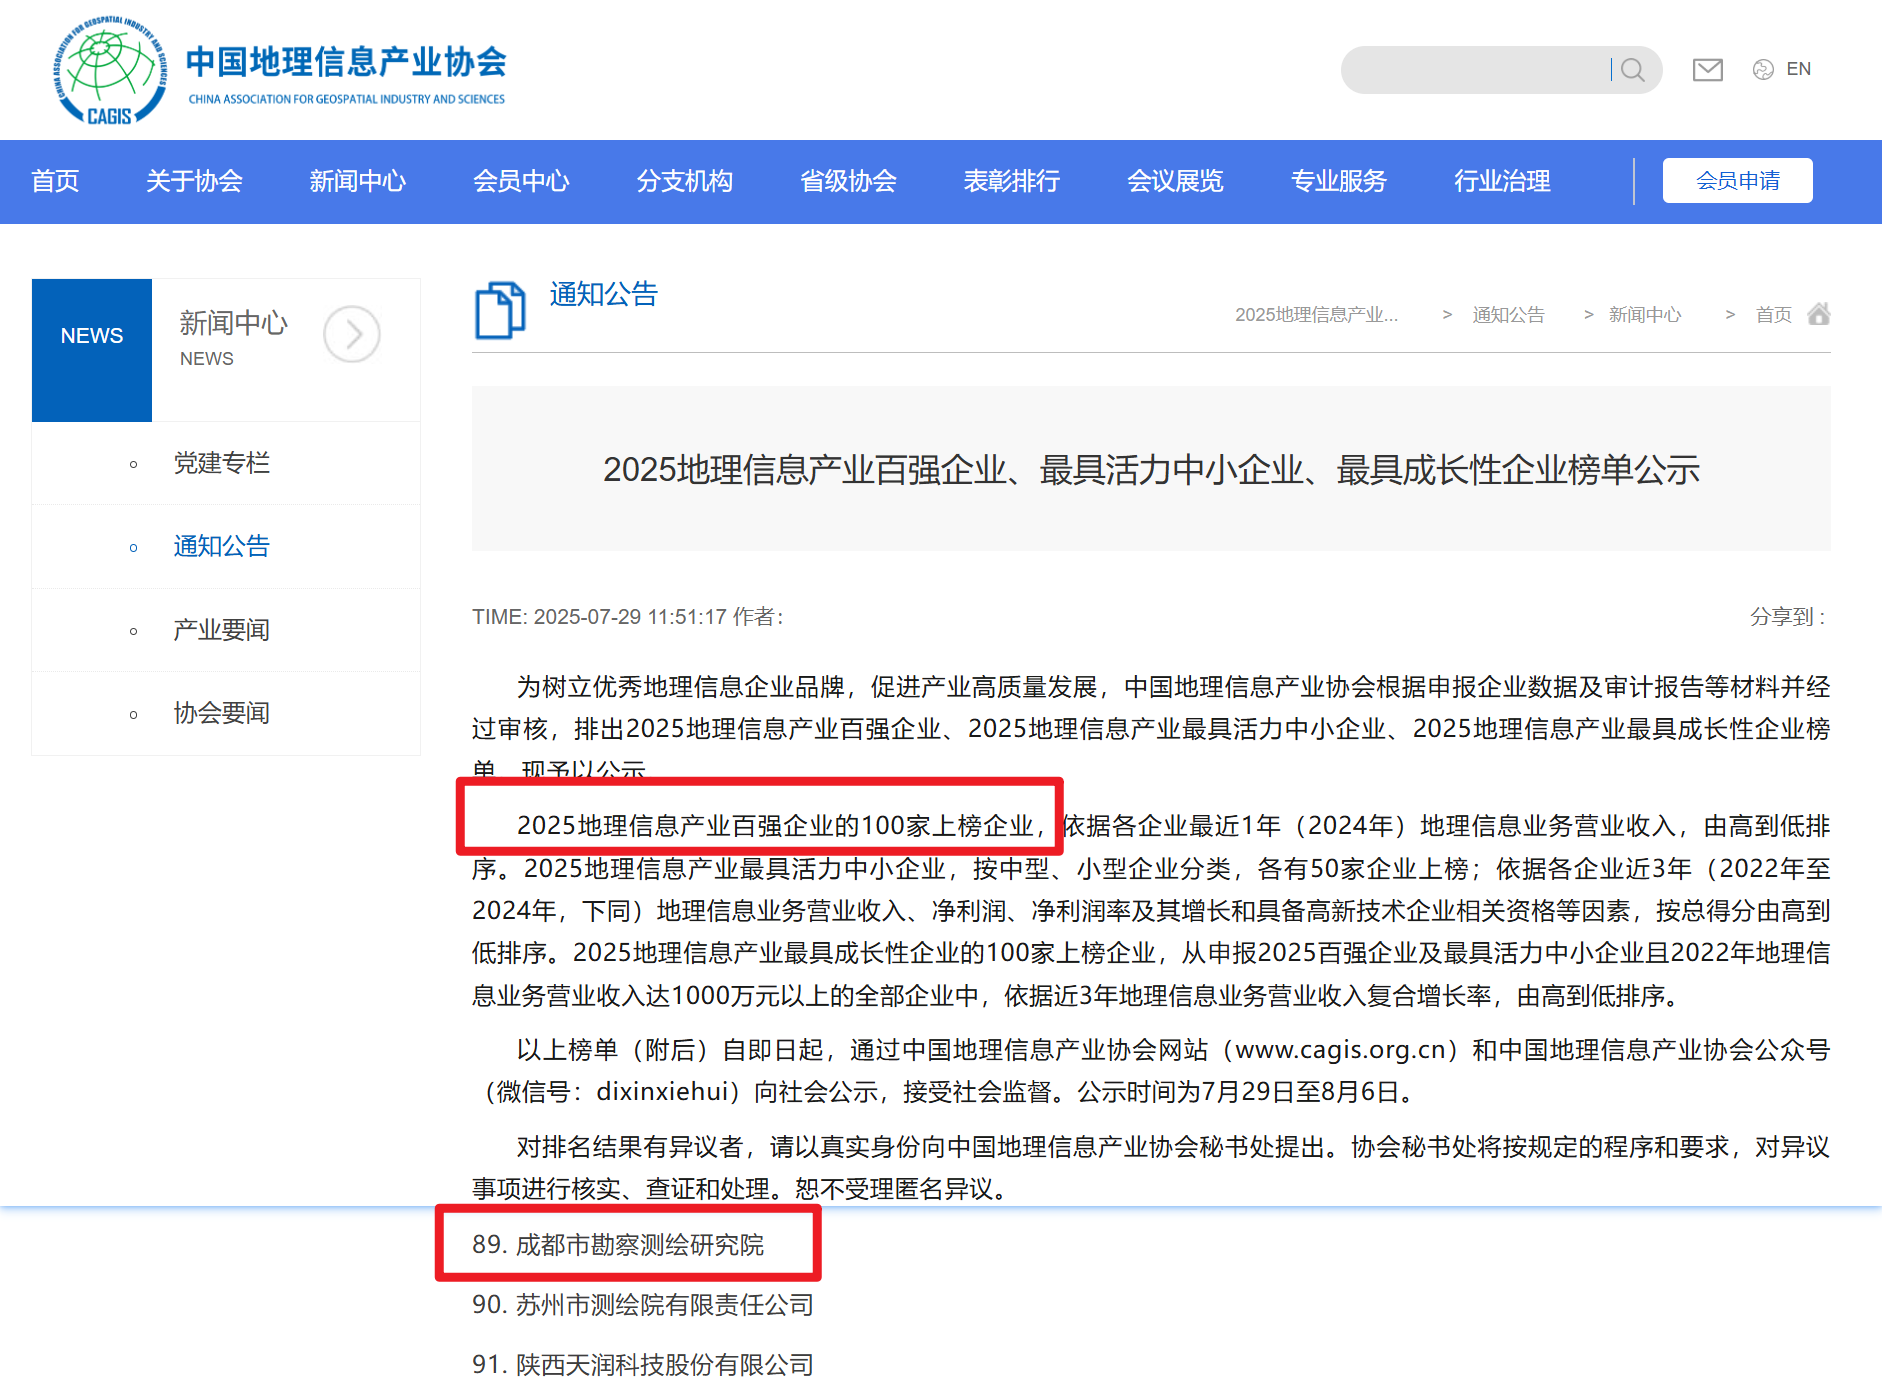Open the 首页 navigation menu item

[55, 181]
